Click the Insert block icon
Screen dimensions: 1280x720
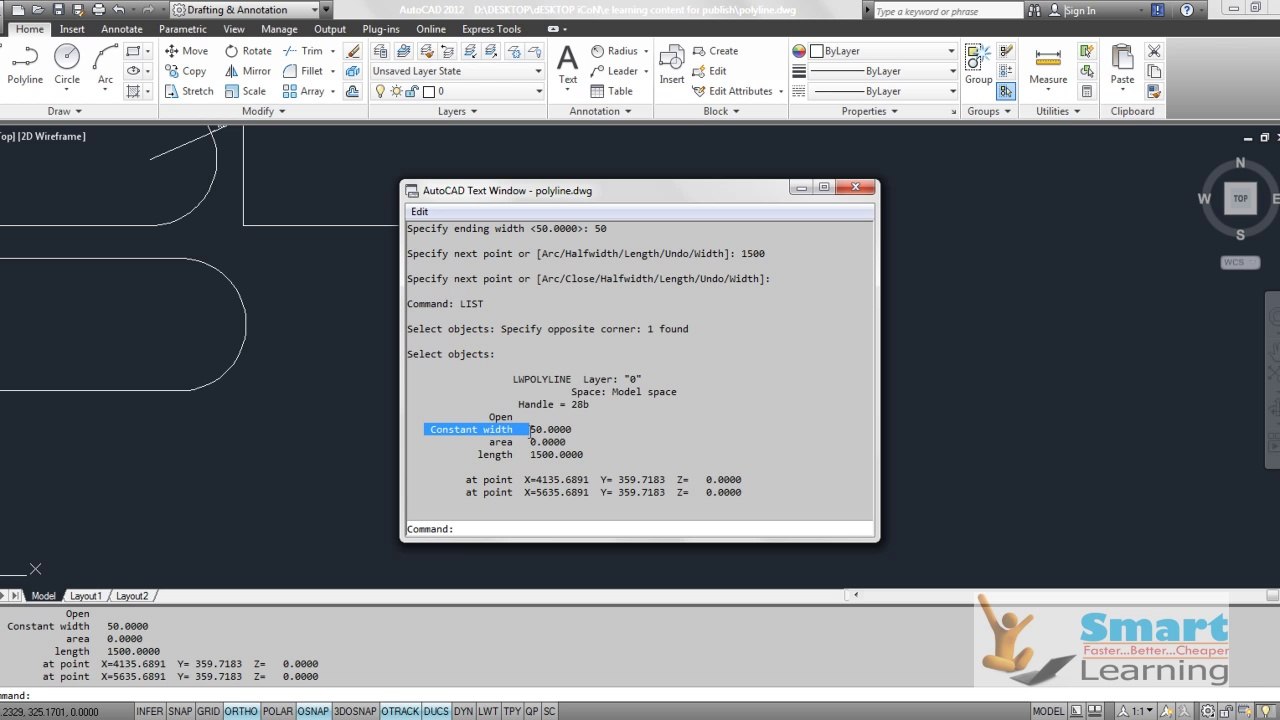(672, 66)
